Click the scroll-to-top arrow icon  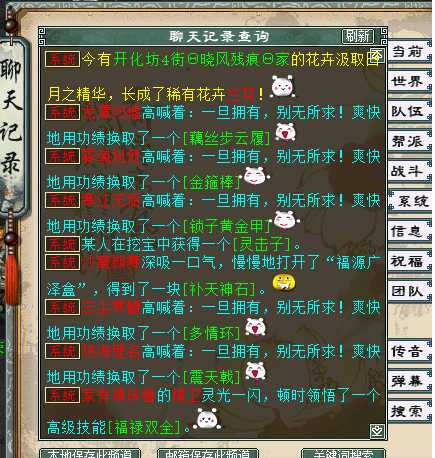tap(377, 56)
